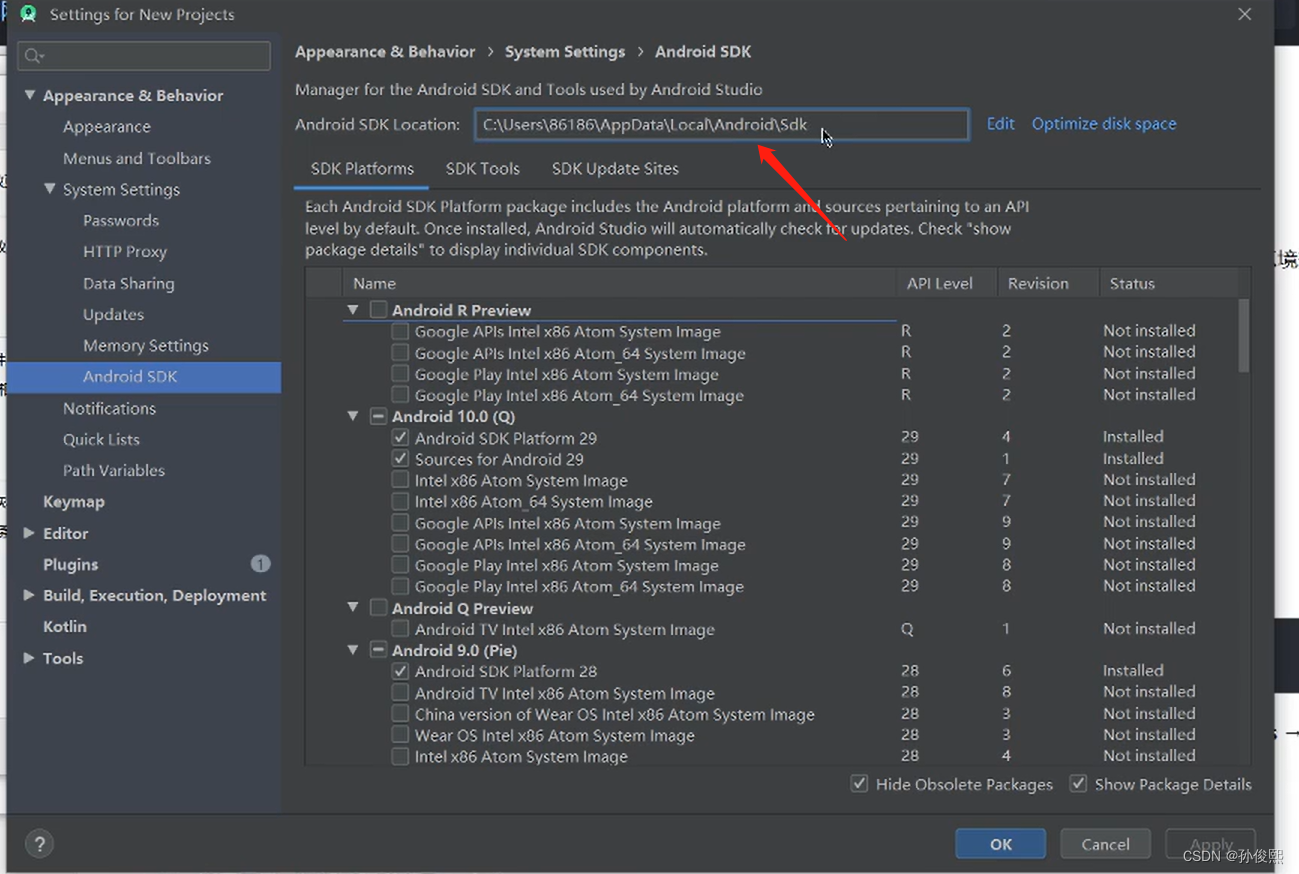Screen dimensions: 1299x874
Task: Select the Installed status of Sources for Android 29
Action: coord(1133,459)
